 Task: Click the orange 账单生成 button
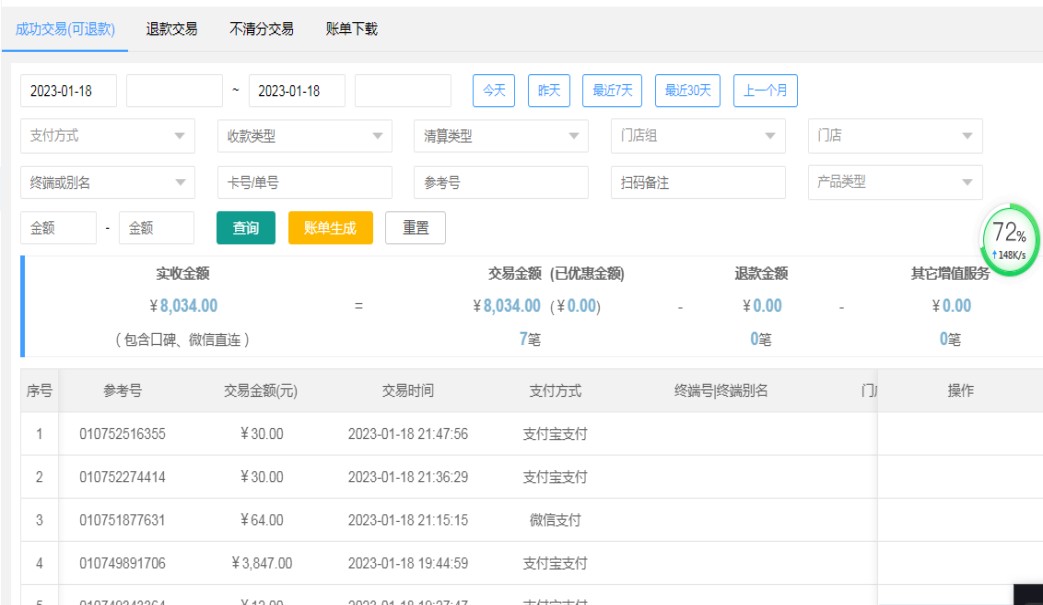(x=330, y=228)
